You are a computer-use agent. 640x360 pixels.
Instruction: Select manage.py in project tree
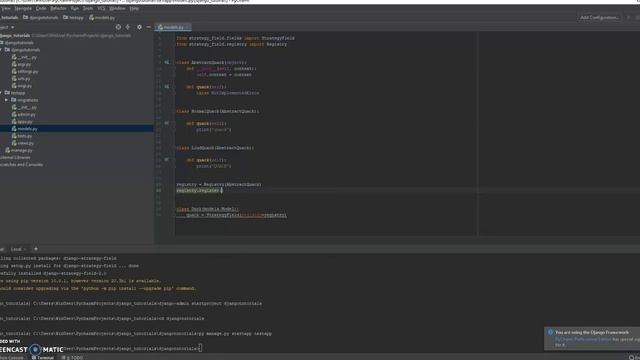click(x=19, y=150)
